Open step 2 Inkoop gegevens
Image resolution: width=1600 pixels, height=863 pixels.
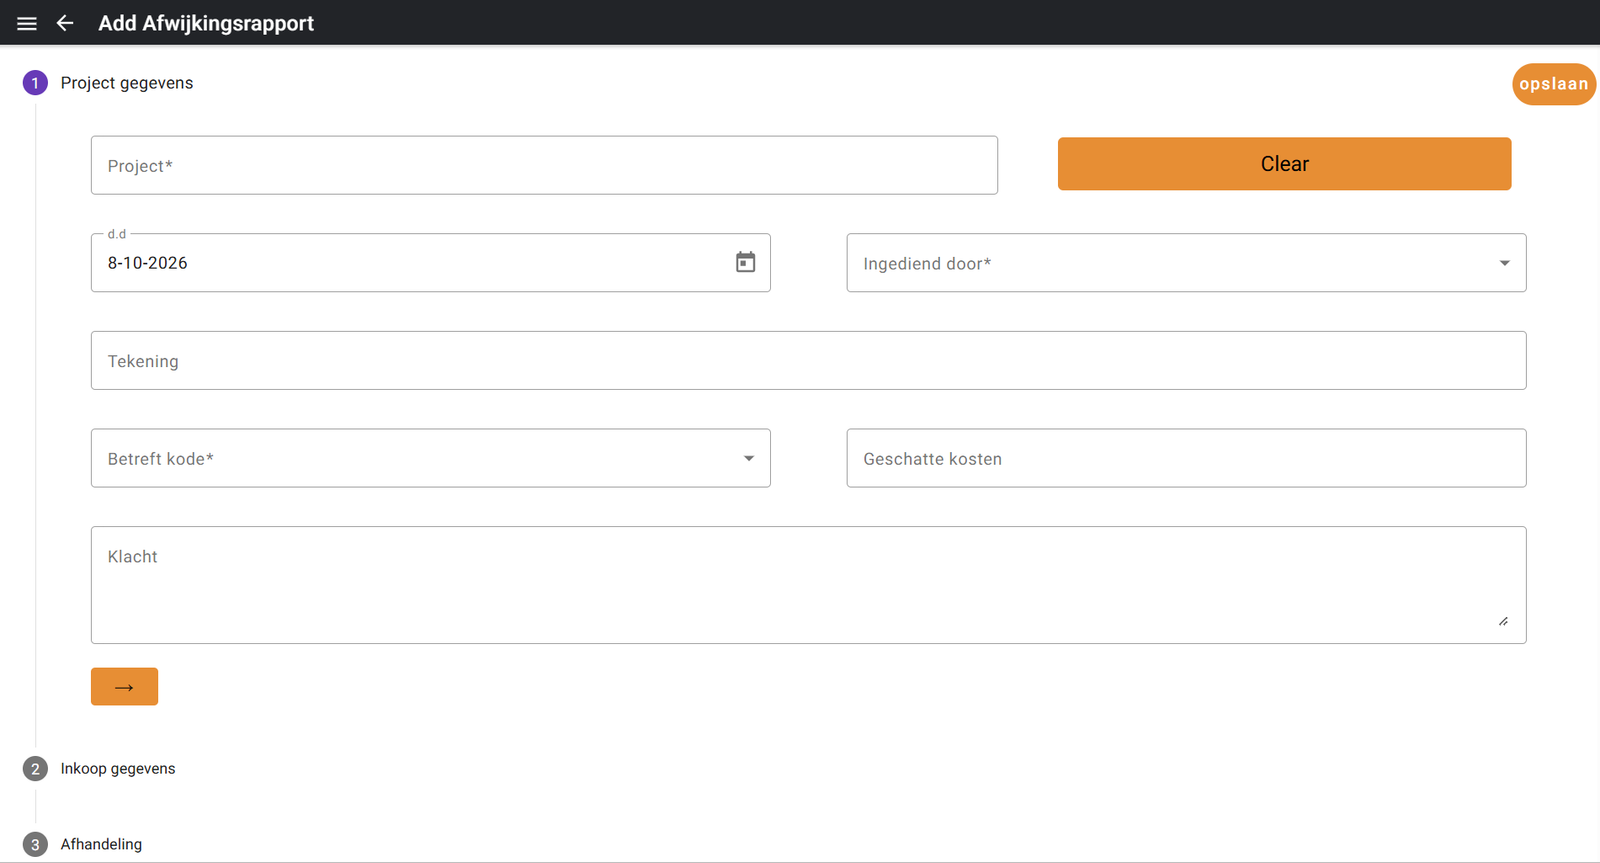99,768
